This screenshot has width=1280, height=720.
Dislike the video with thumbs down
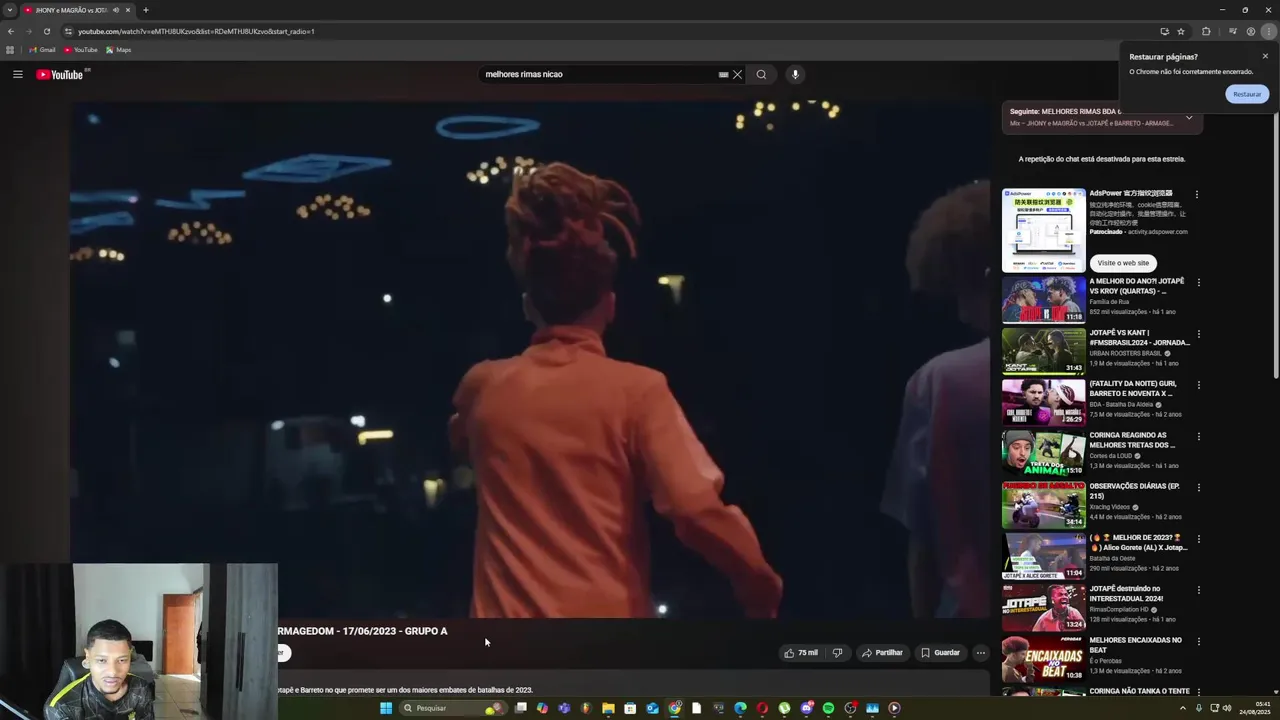tap(837, 653)
